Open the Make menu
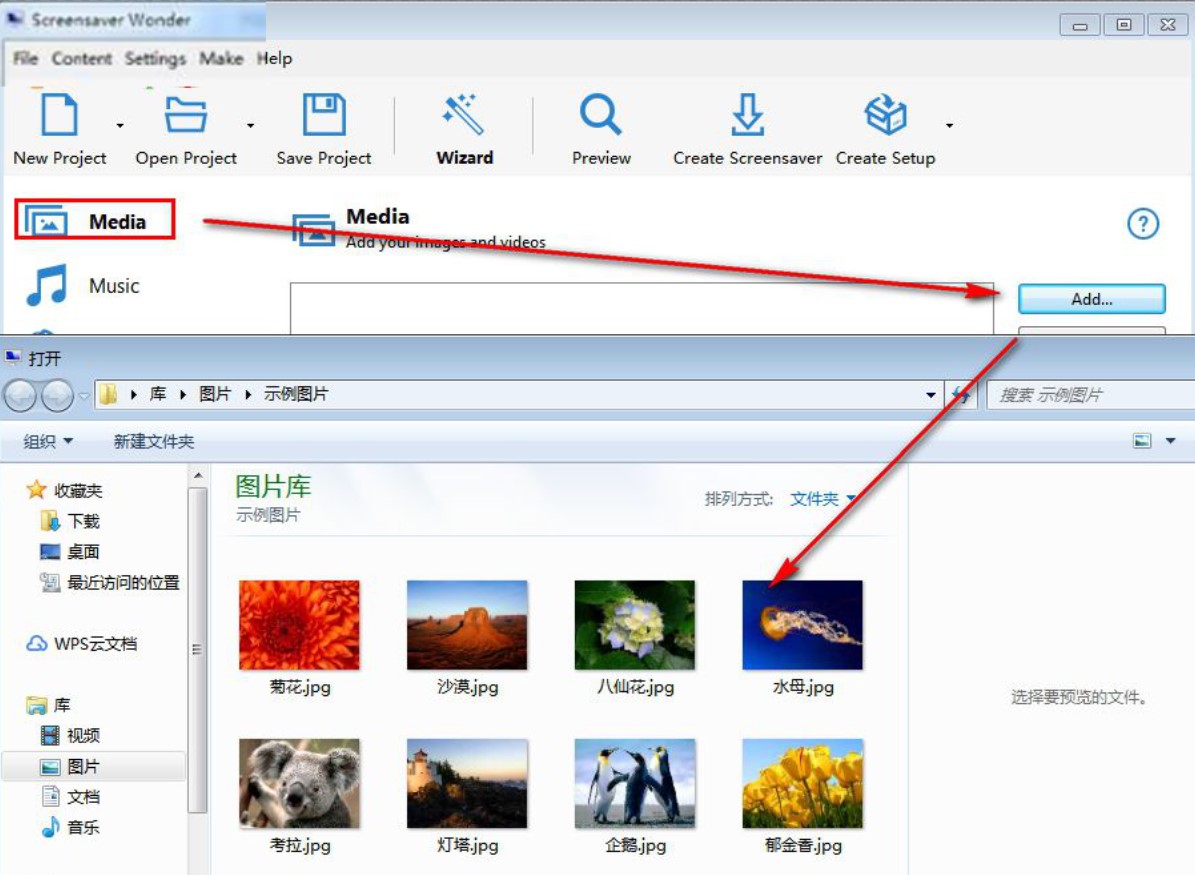1195x875 pixels. (x=221, y=58)
